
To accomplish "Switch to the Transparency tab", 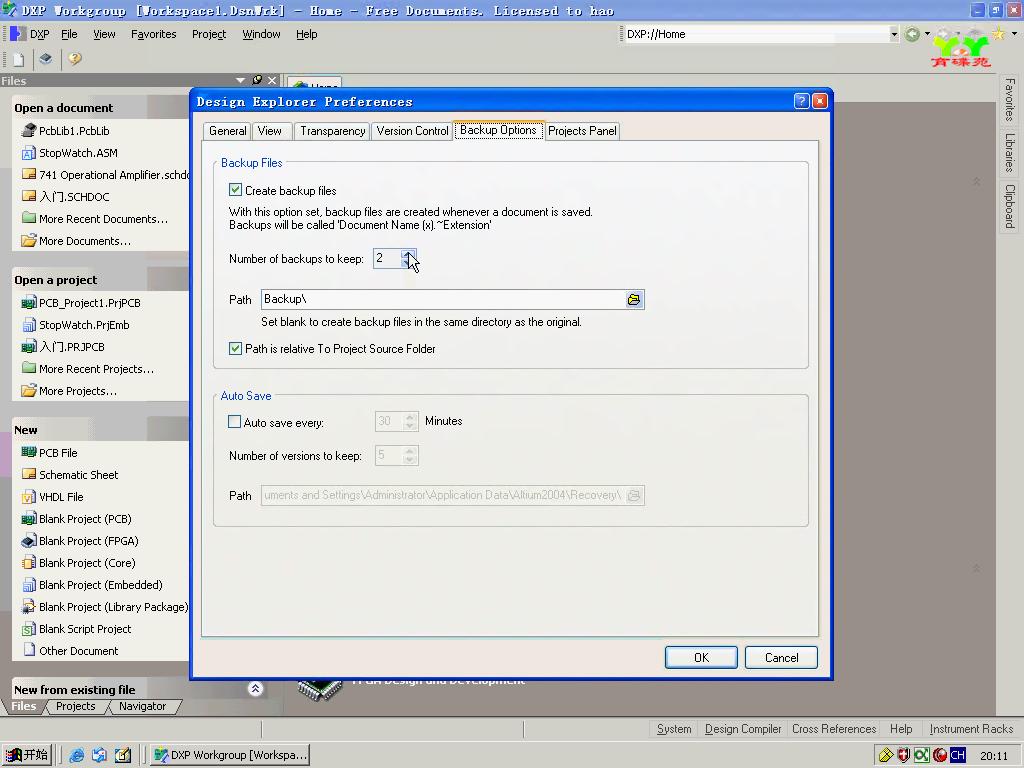I will click(x=332, y=131).
